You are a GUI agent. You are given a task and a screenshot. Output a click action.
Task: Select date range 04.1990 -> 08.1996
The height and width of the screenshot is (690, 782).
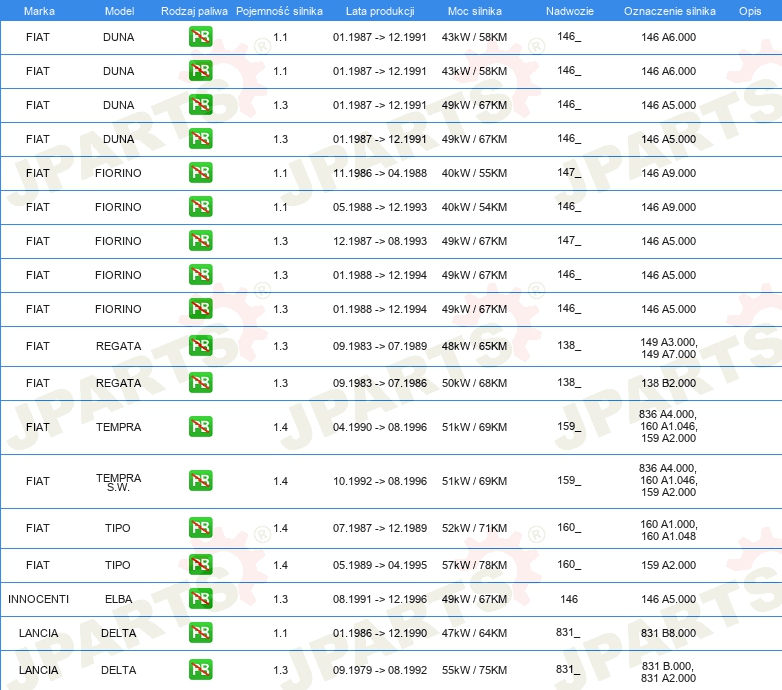(x=380, y=427)
